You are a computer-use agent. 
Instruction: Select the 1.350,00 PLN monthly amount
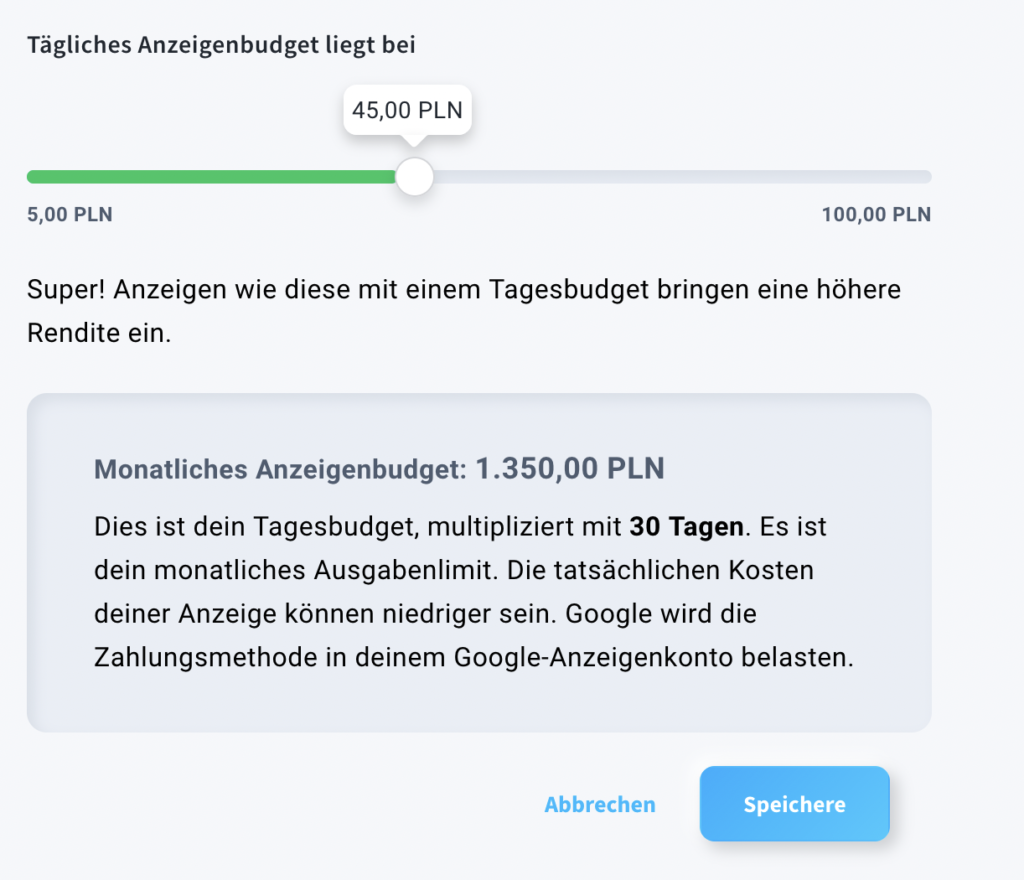(x=569, y=469)
